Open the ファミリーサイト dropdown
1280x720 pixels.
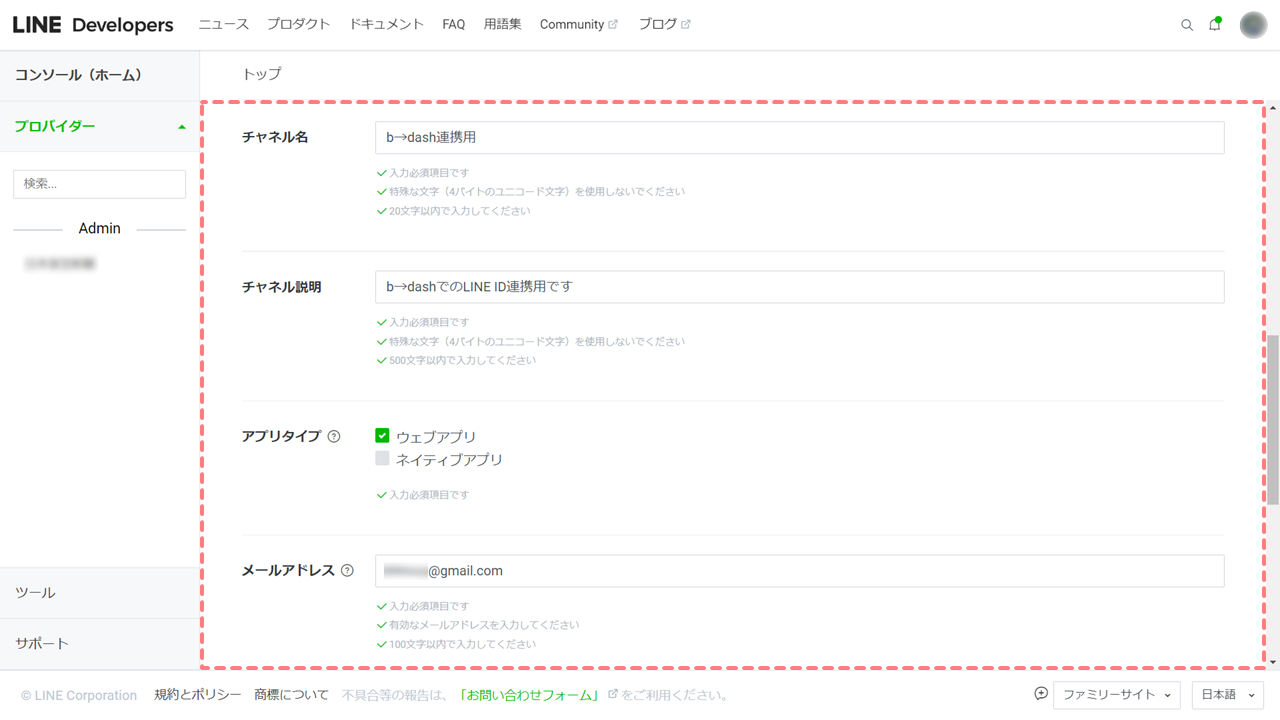coord(1117,694)
